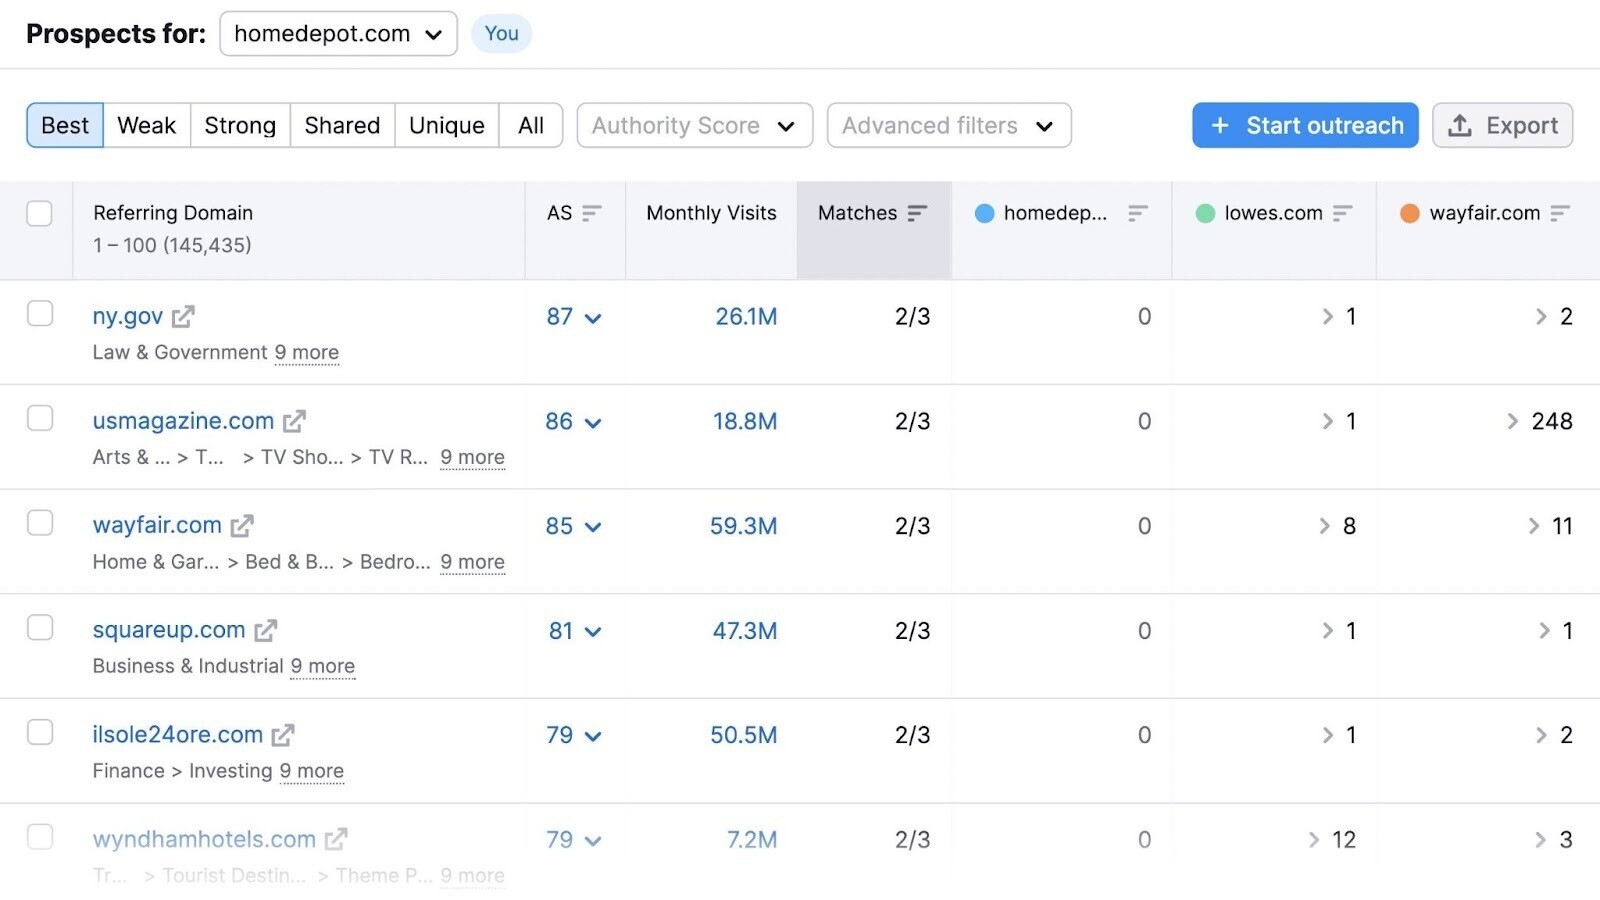Click the orange wayfair.com color dot

[1410, 213]
